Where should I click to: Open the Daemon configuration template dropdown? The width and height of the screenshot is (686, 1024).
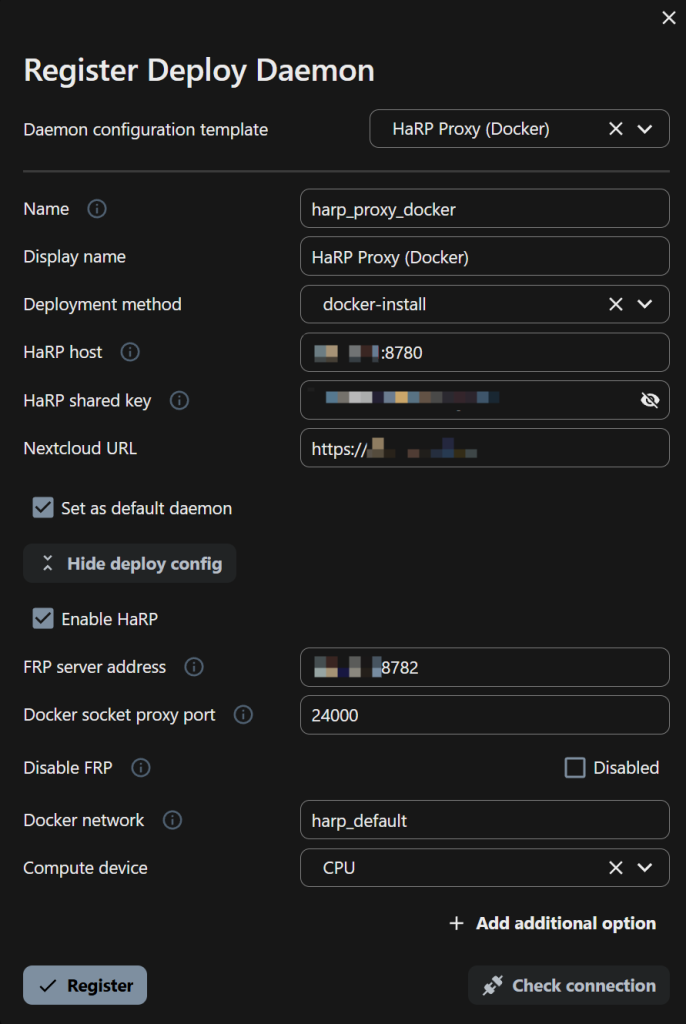(645, 129)
